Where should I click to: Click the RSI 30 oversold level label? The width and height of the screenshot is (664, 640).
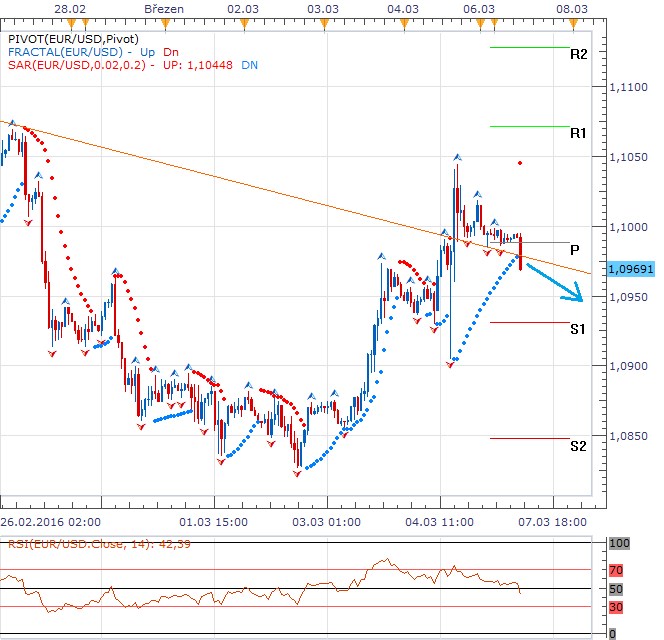tap(617, 606)
